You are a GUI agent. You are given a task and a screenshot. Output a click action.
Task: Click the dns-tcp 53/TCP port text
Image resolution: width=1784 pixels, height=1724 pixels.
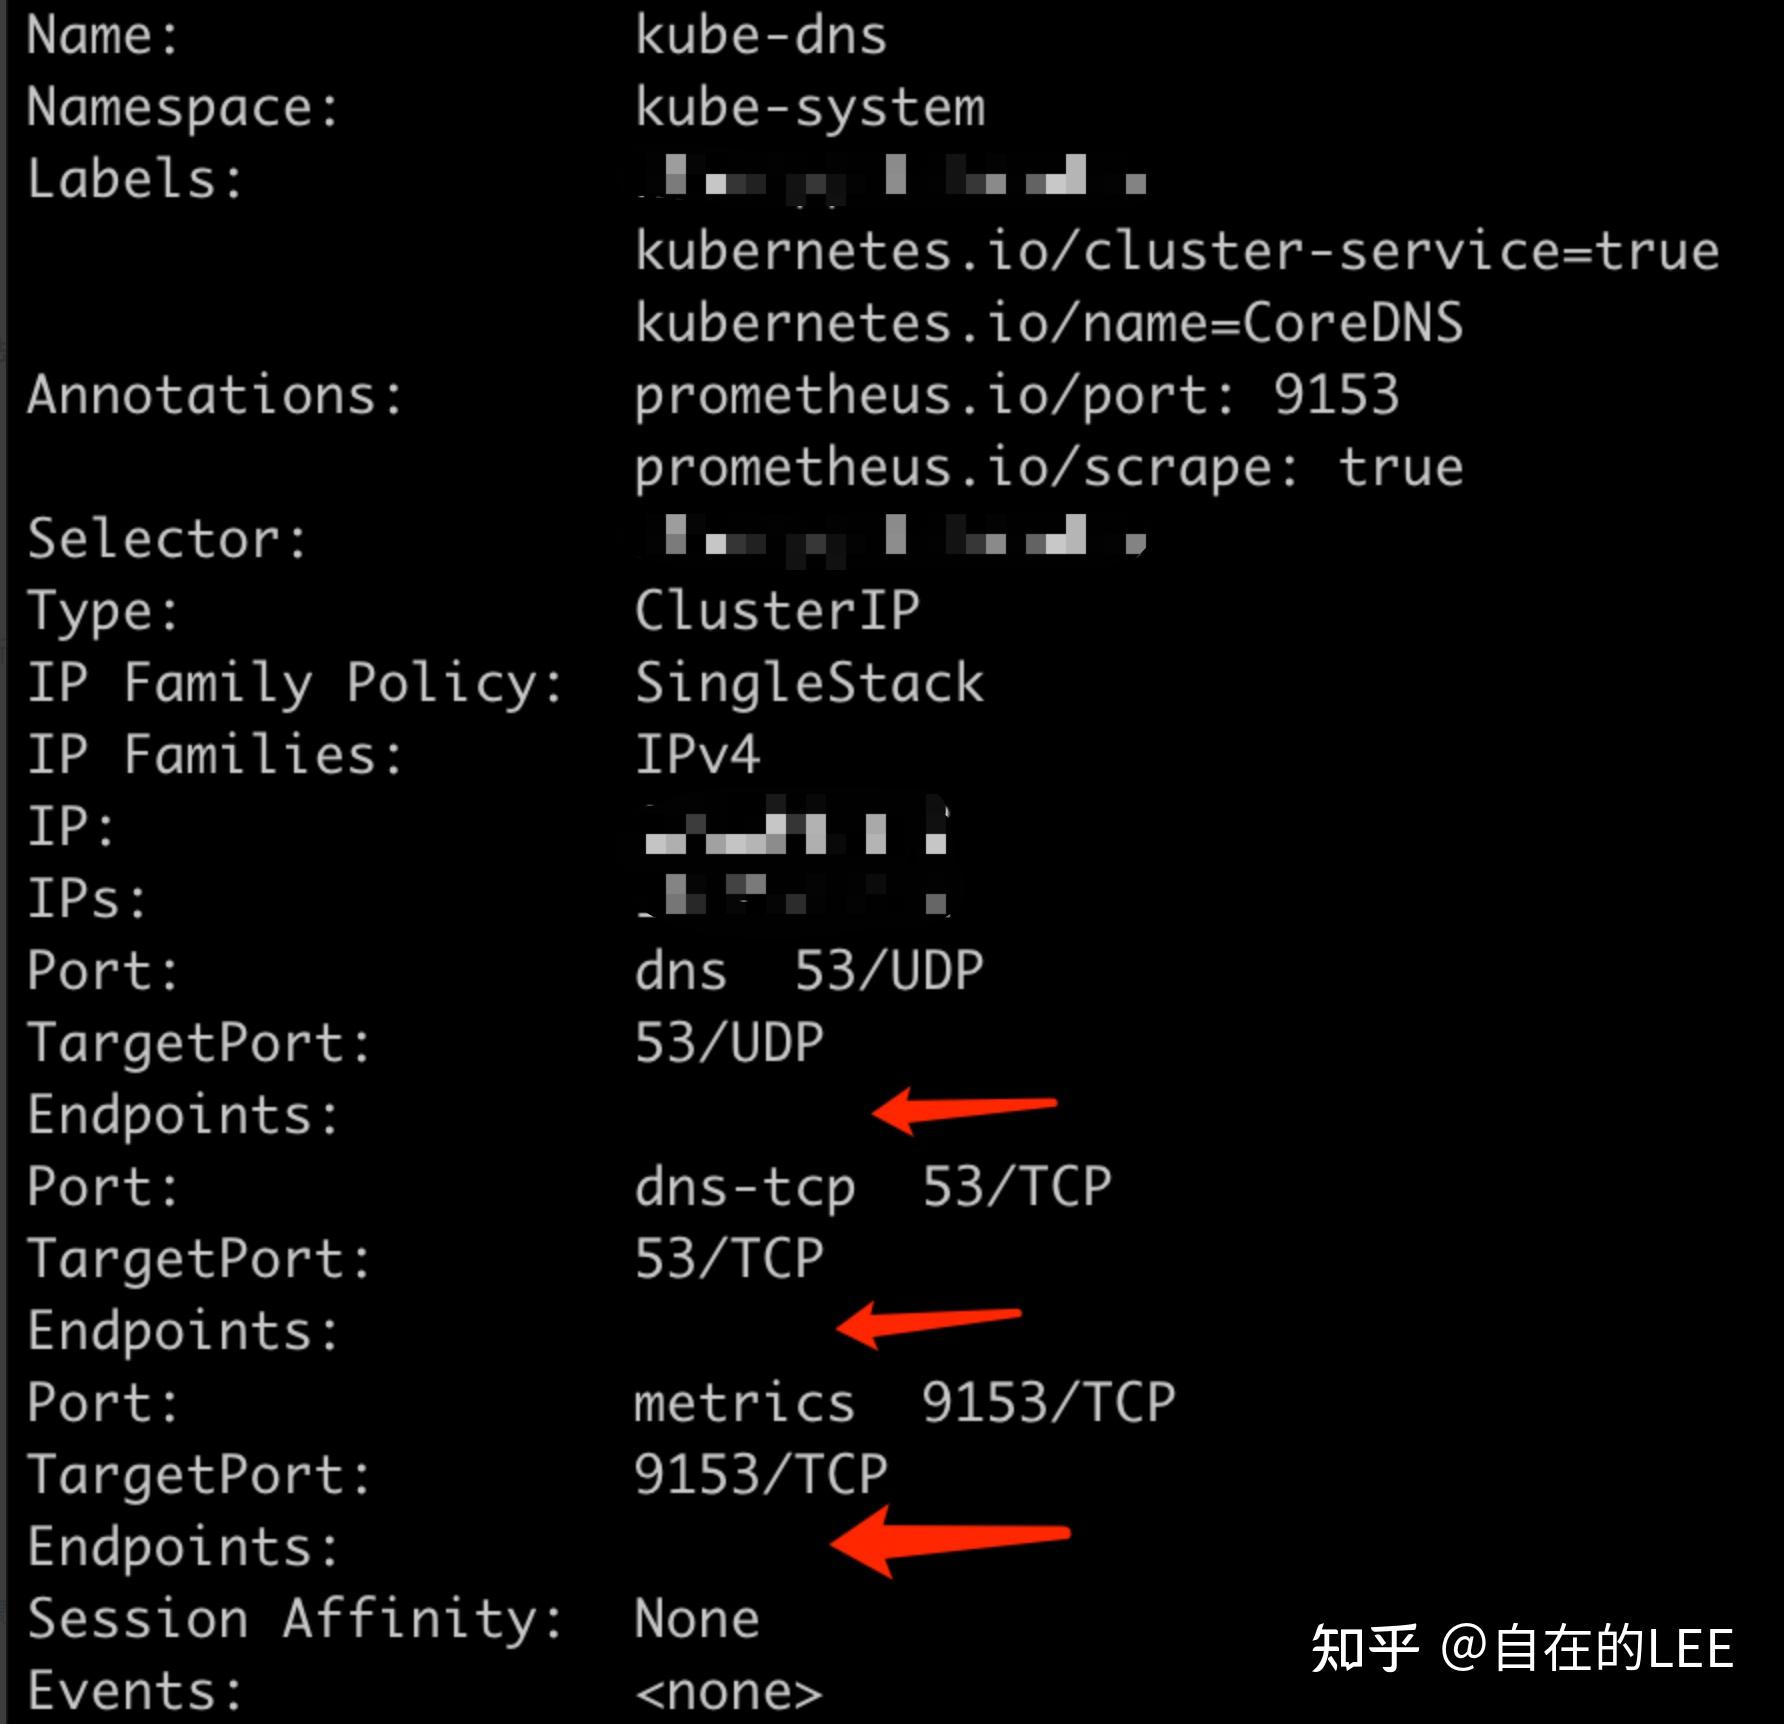pos(873,1187)
